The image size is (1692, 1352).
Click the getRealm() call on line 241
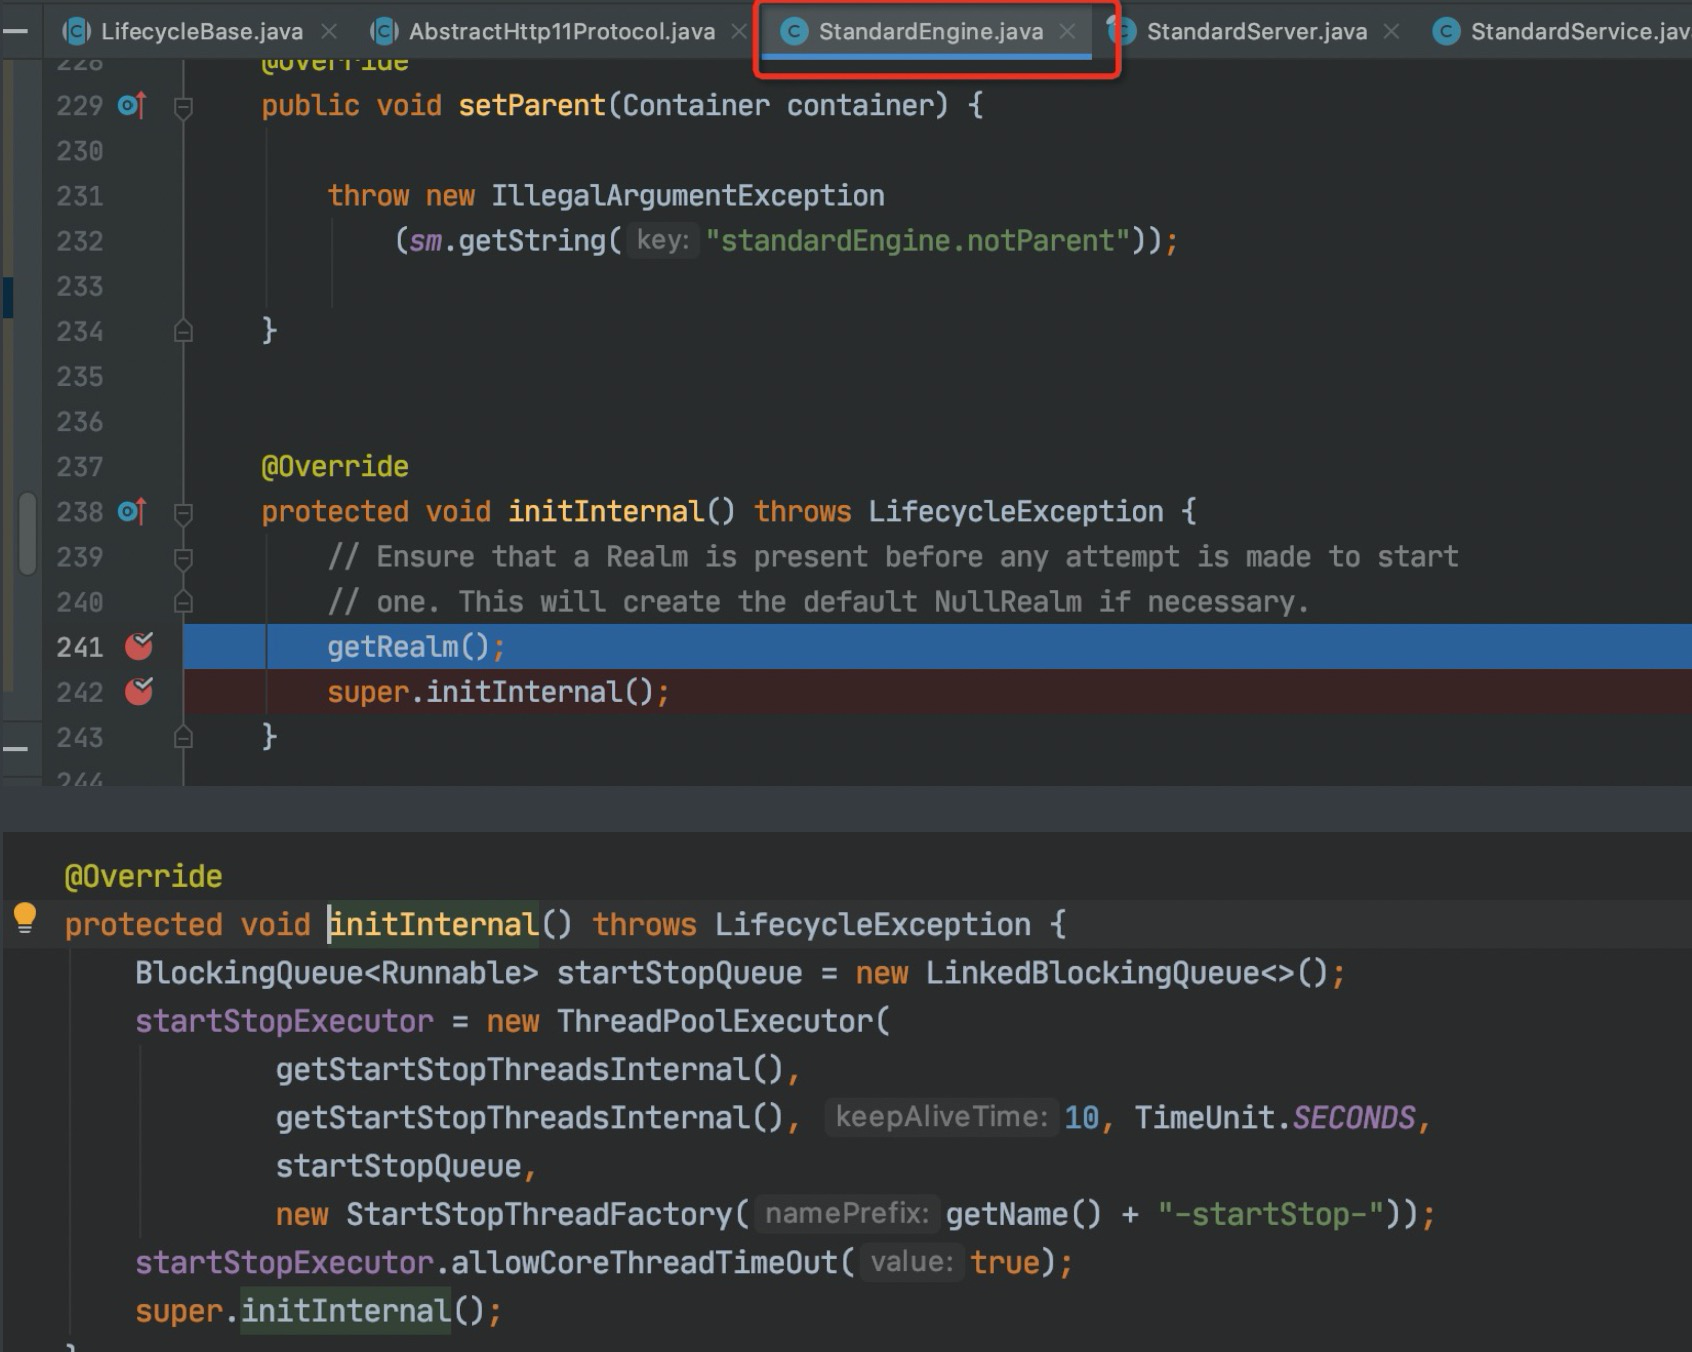pos(408,647)
